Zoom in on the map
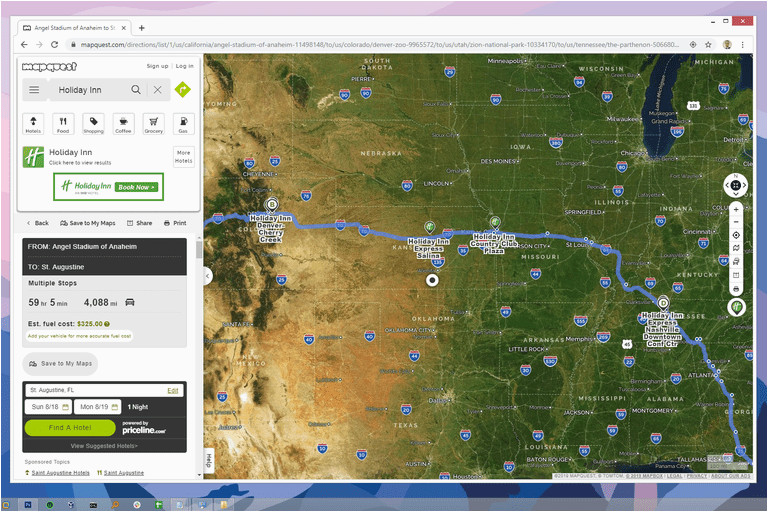The width and height of the screenshot is (768, 512). 736,210
